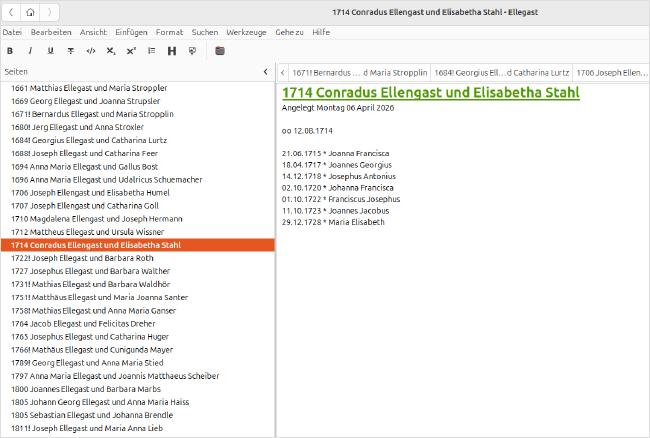This screenshot has width=650, height=438.
Task: Open the heading H icon
Action: [x=172, y=51]
